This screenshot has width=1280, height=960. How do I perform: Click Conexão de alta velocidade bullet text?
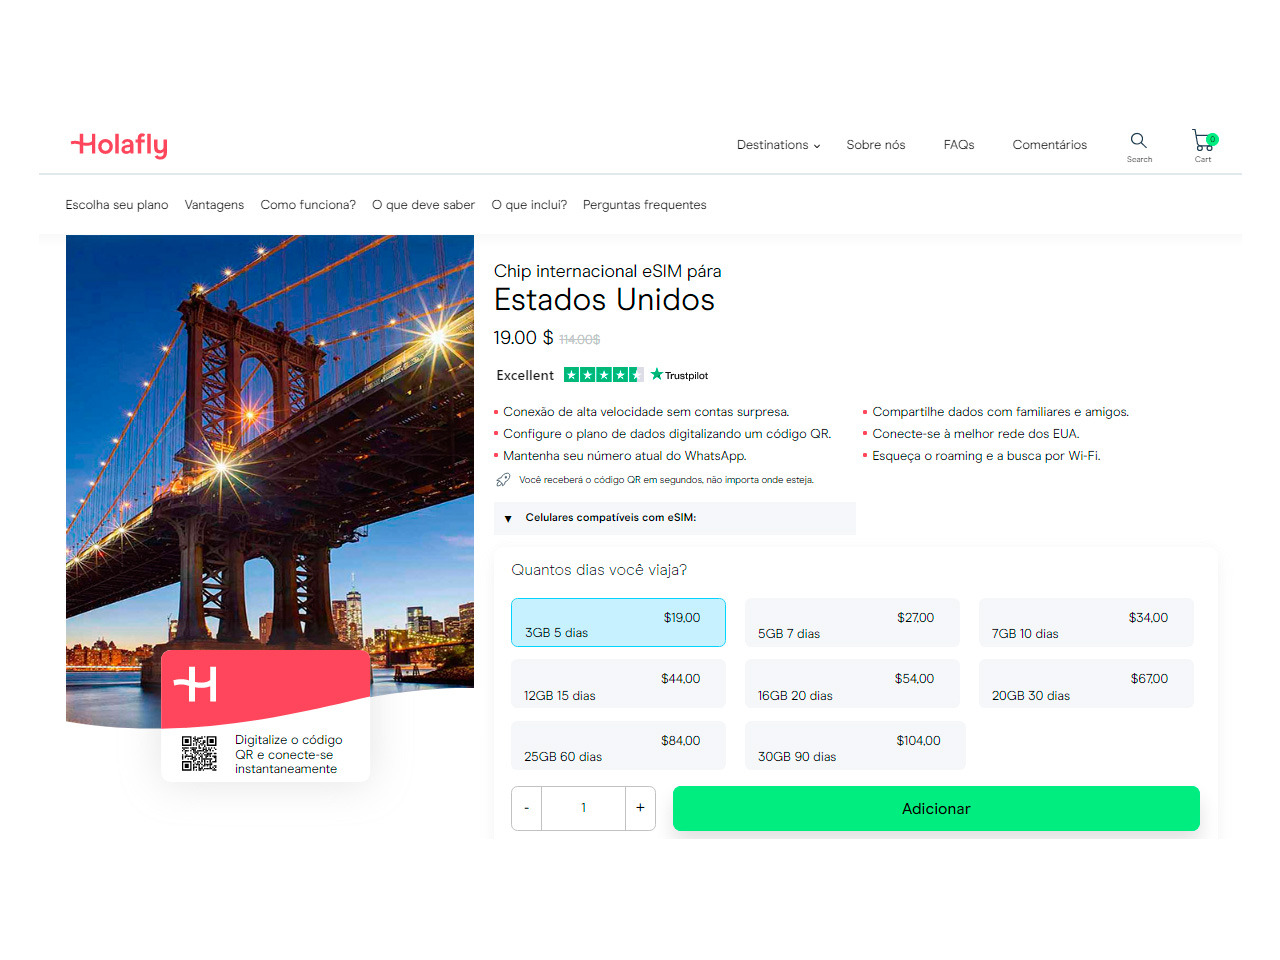646,412
